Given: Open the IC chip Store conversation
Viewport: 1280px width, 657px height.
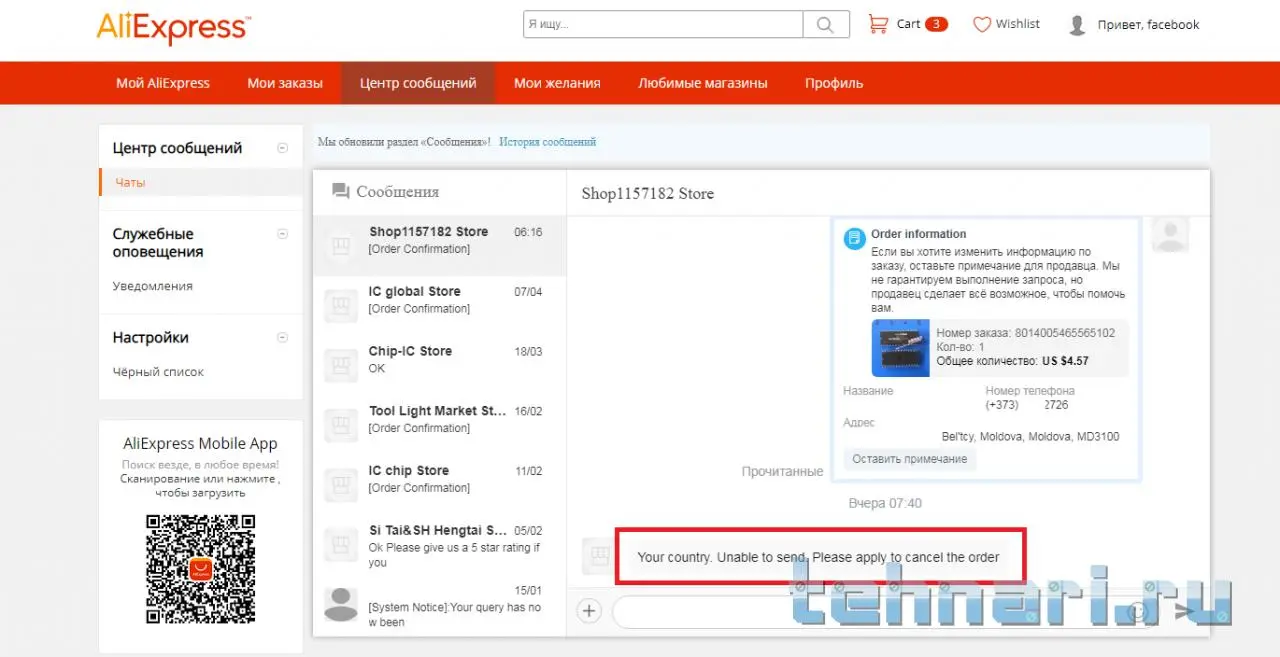Looking at the screenshot, I should (x=439, y=484).
